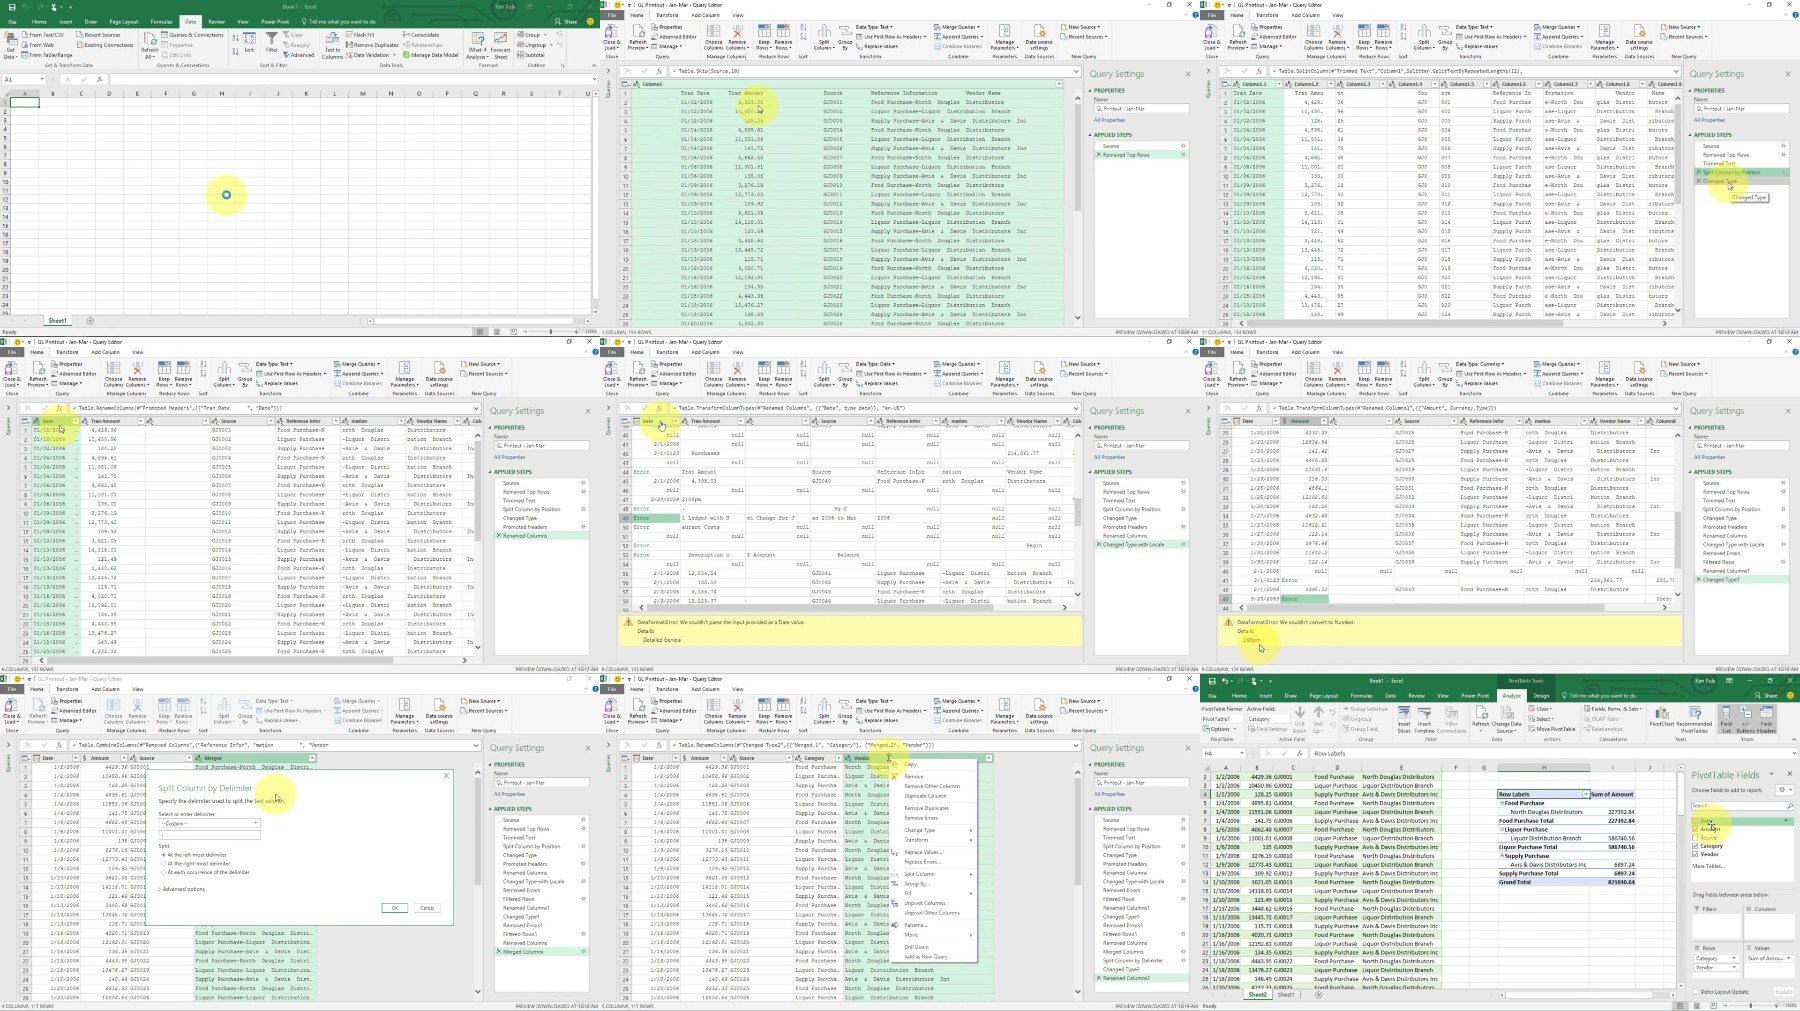Click the Insert Slicer icon

pos(1404,713)
